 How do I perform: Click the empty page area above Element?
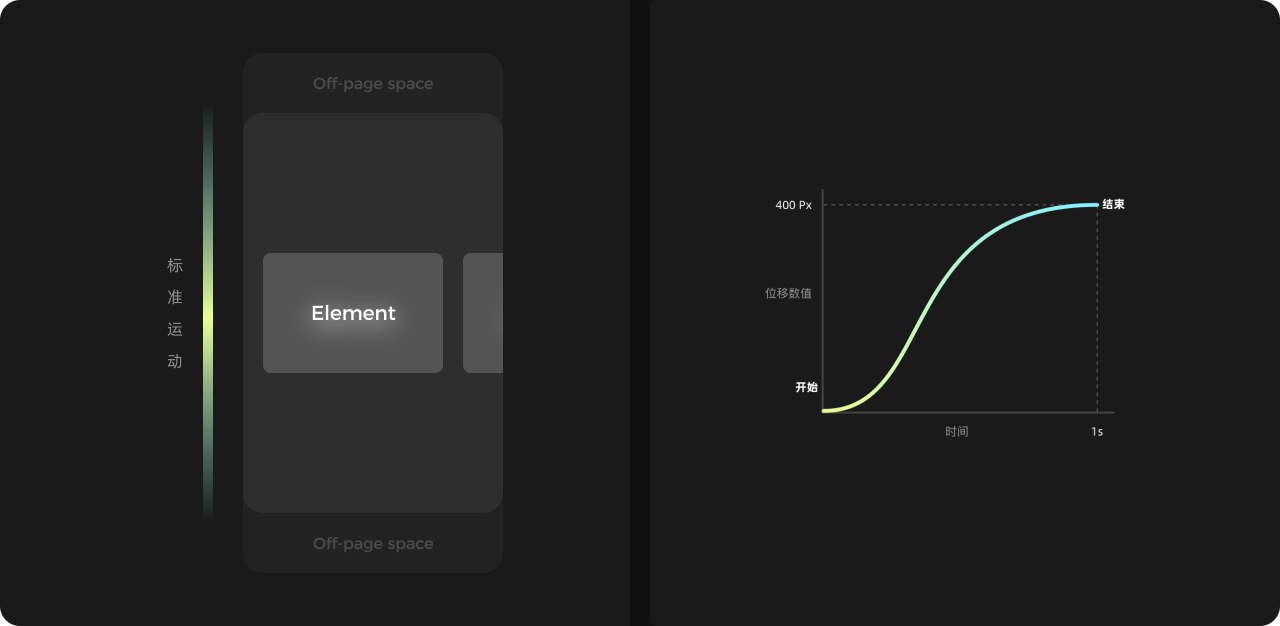coord(373,183)
